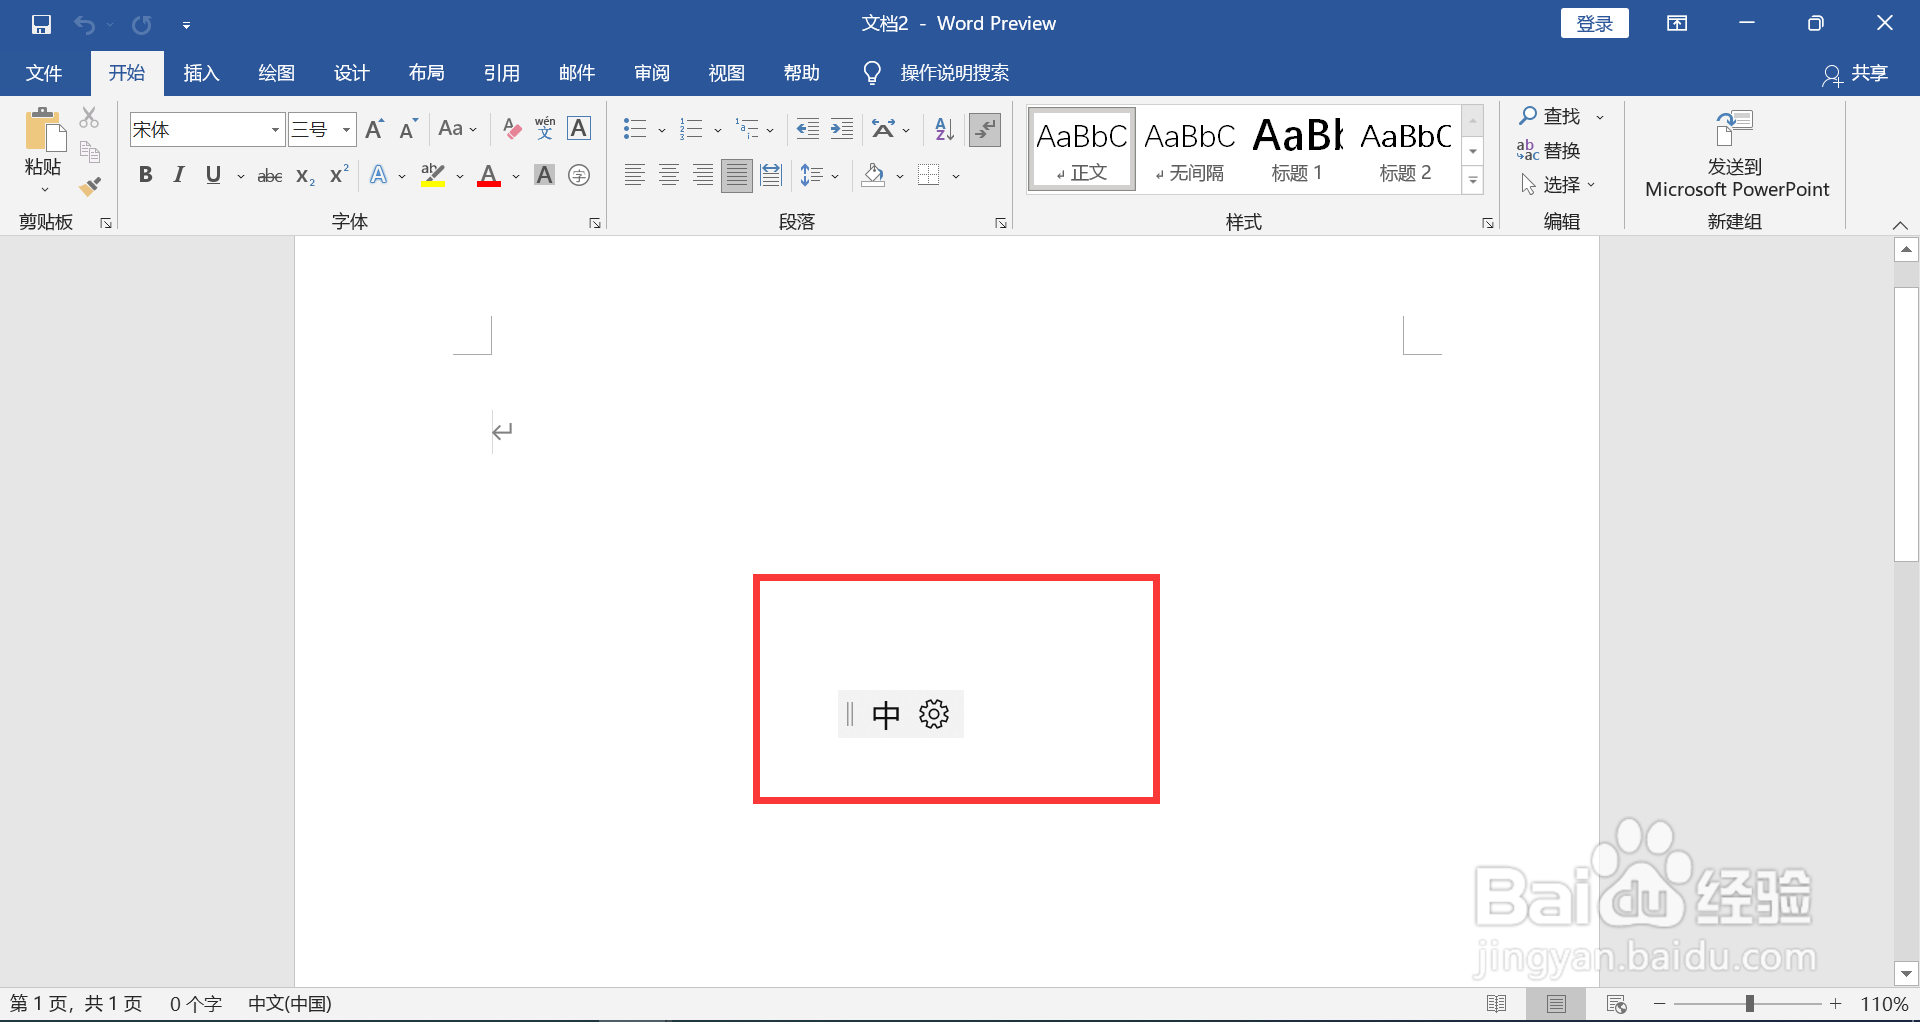1920x1022 pixels.
Task: Click the ribbon display options icon
Action: point(1677,24)
